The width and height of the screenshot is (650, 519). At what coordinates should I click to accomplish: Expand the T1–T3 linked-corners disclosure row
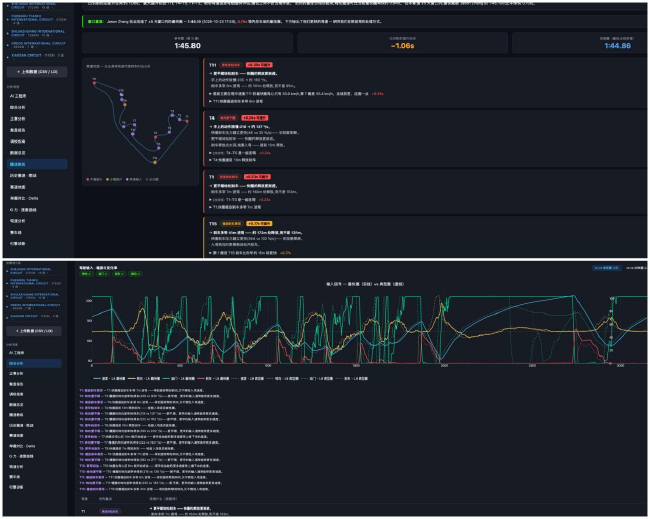[x=240, y=200]
